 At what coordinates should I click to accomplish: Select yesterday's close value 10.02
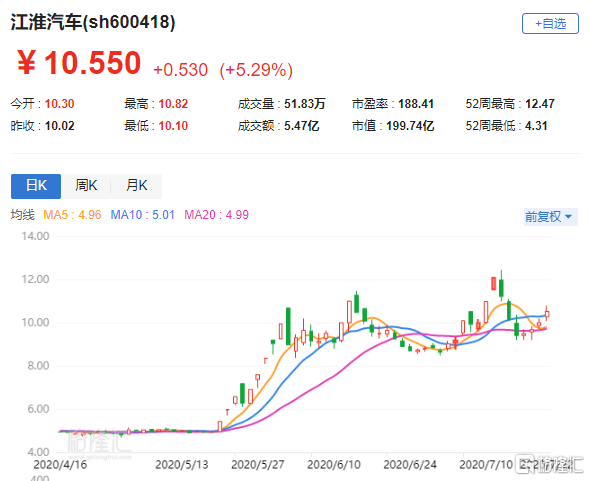pos(59,126)
